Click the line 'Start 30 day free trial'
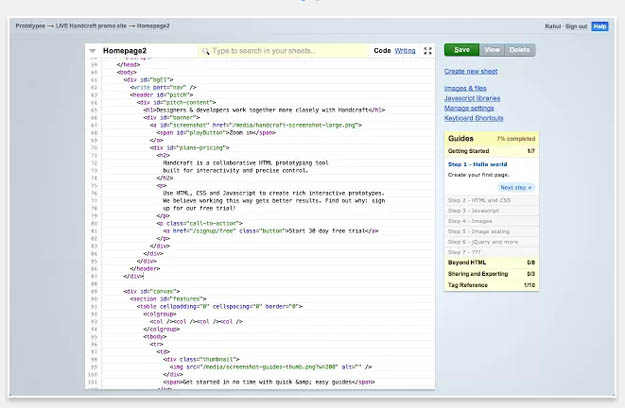 [x=270, y=231]
